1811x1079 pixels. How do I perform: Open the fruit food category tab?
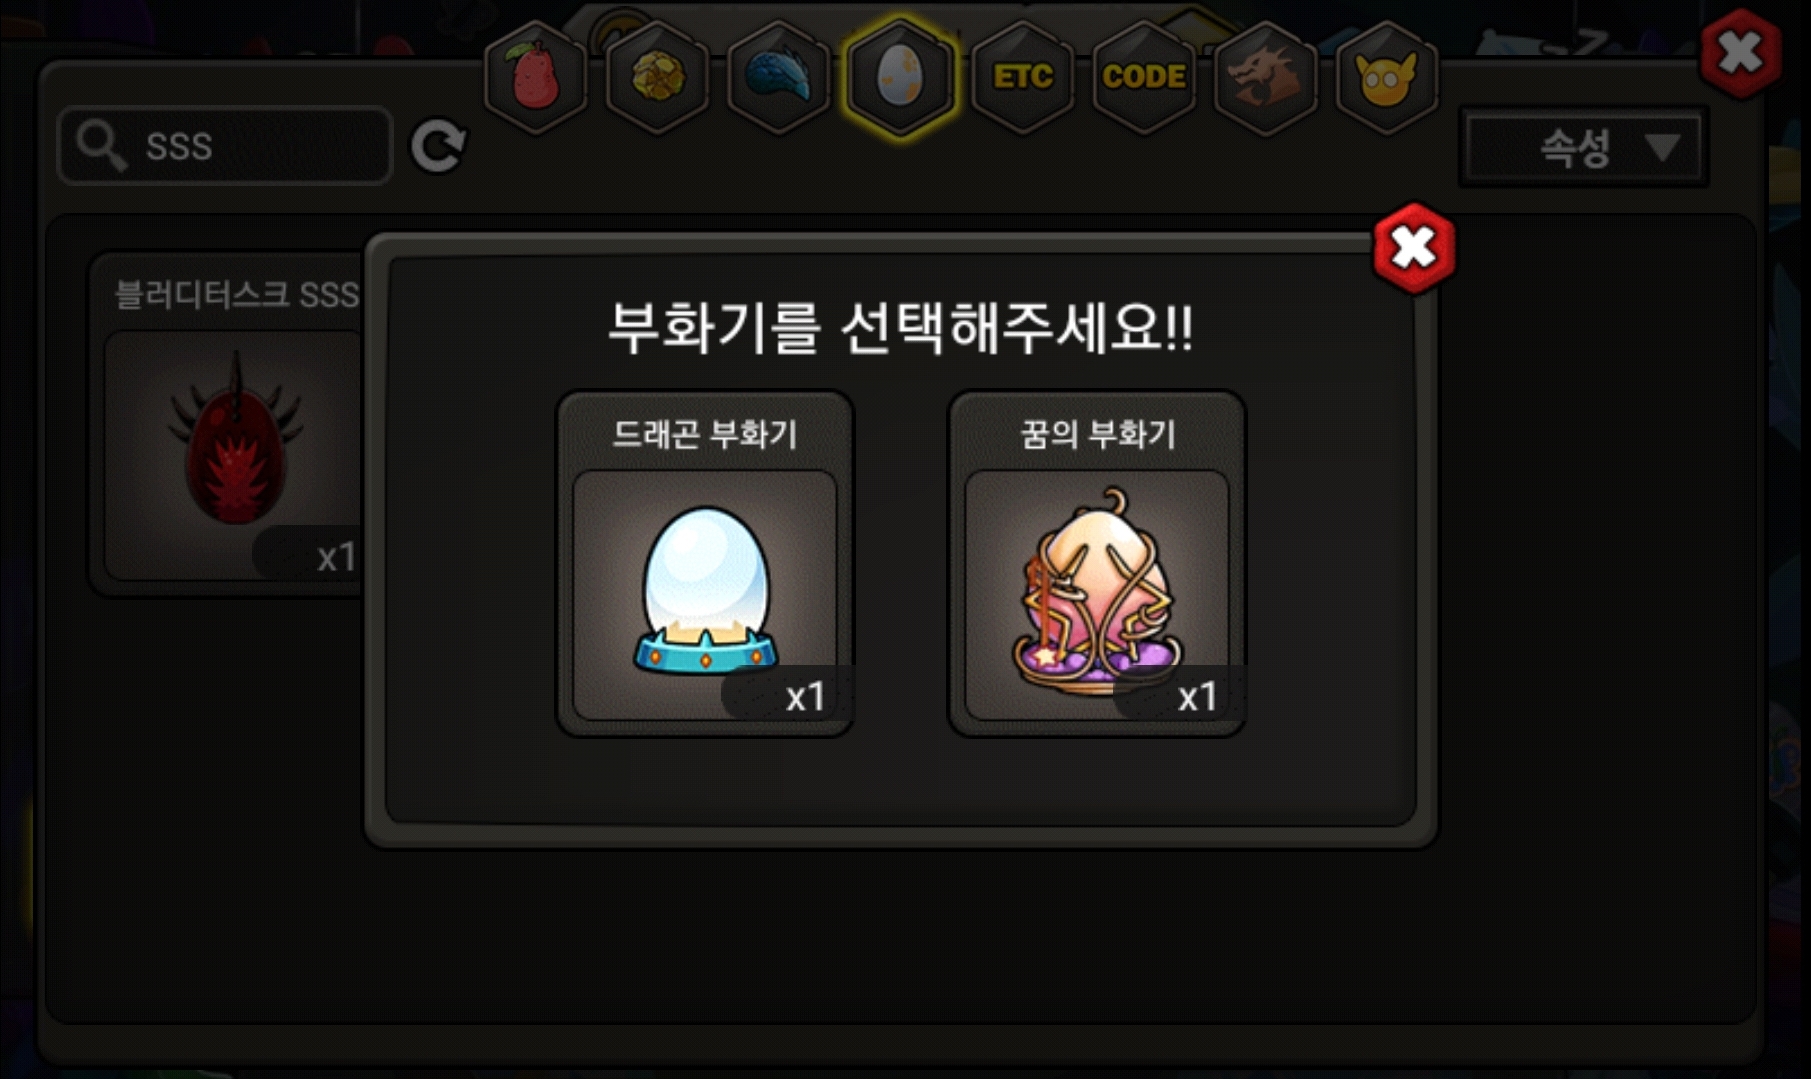click(x=536, y=77)
